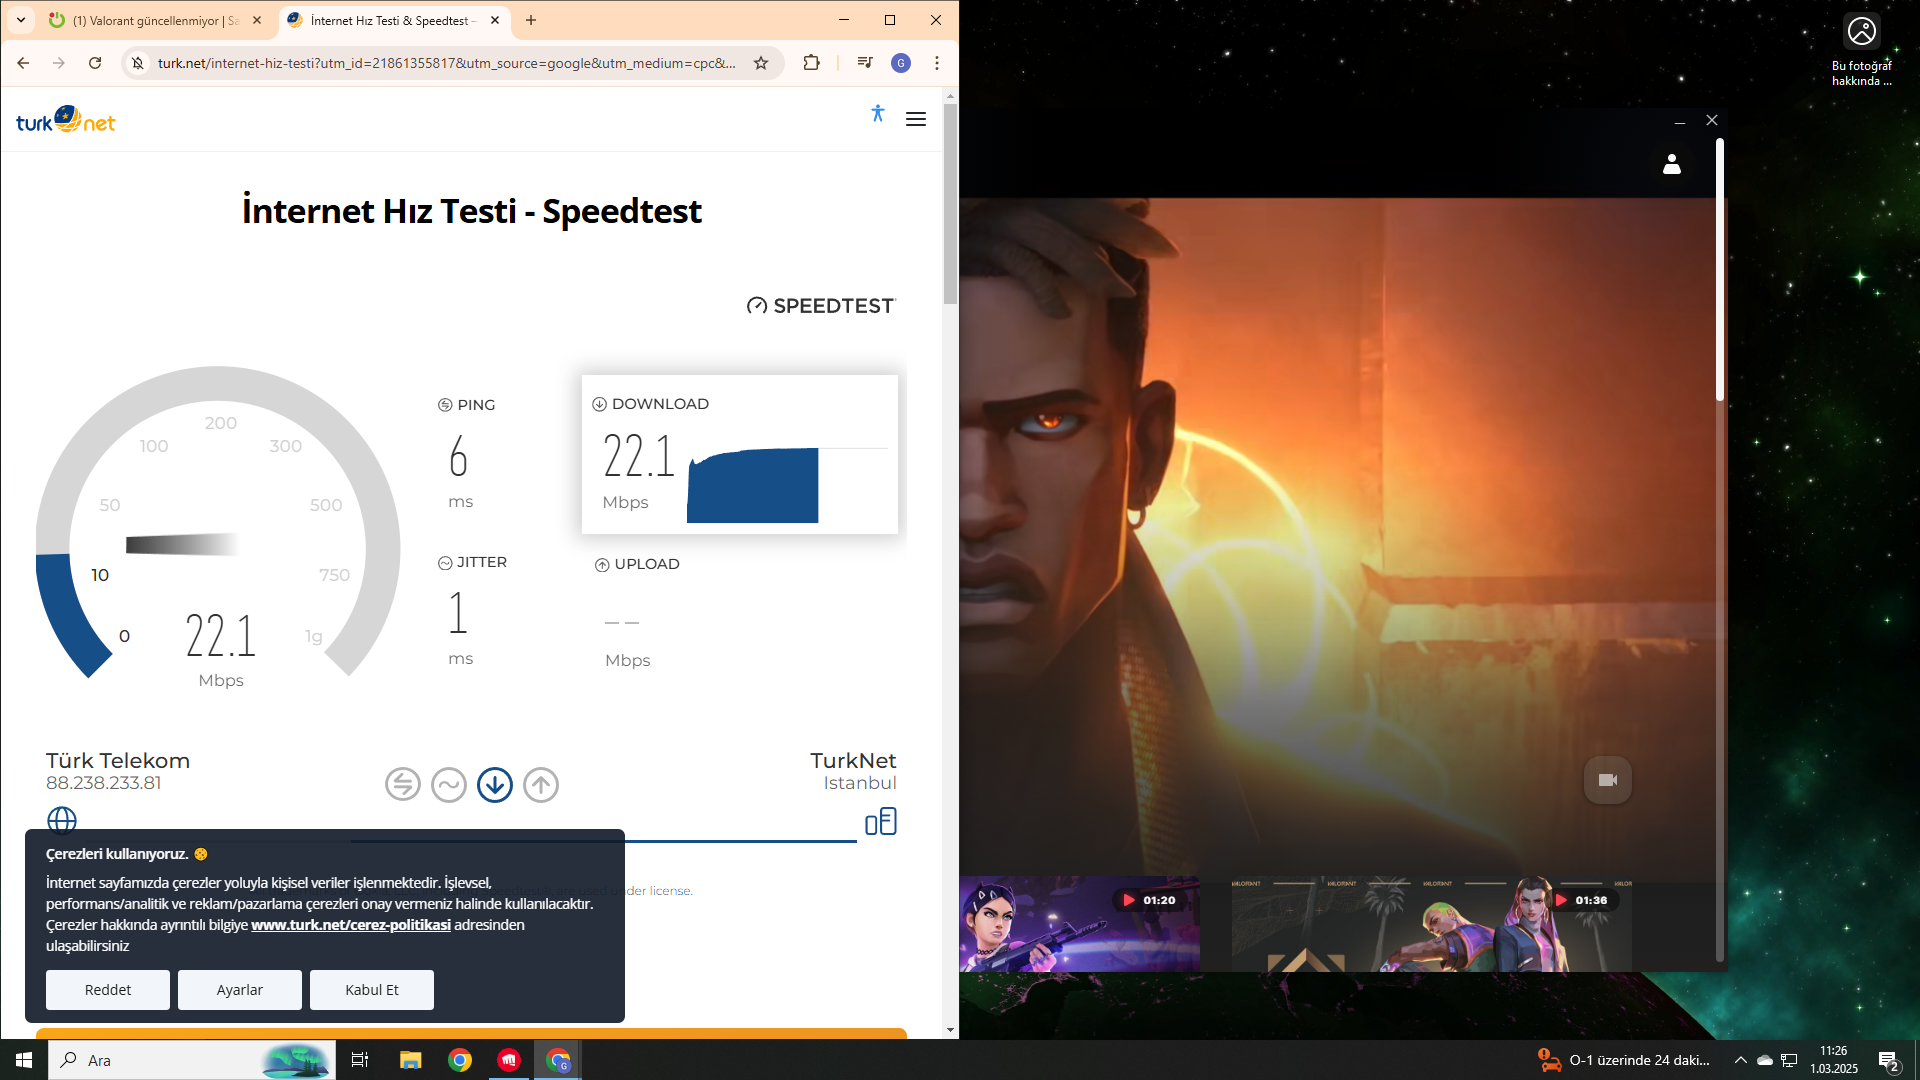Click the accessibility person icon
This screenshot has width=1920, height=1080.
pos(877,114)
